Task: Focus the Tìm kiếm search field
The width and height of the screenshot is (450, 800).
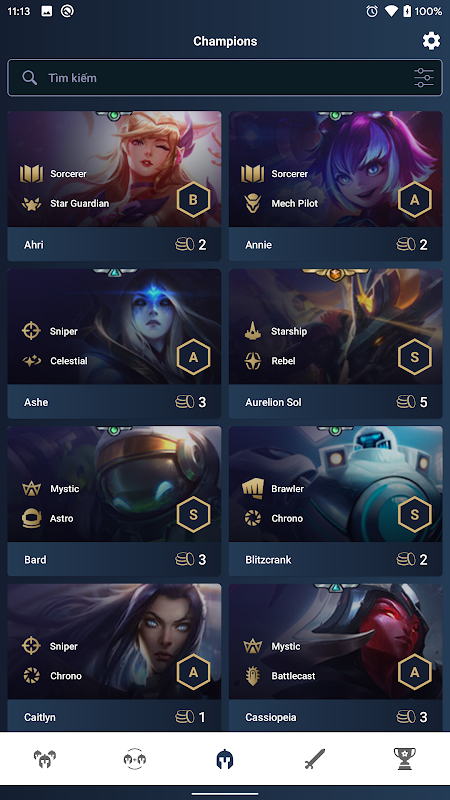Action: pyautogui.click(x=224, y=78)
